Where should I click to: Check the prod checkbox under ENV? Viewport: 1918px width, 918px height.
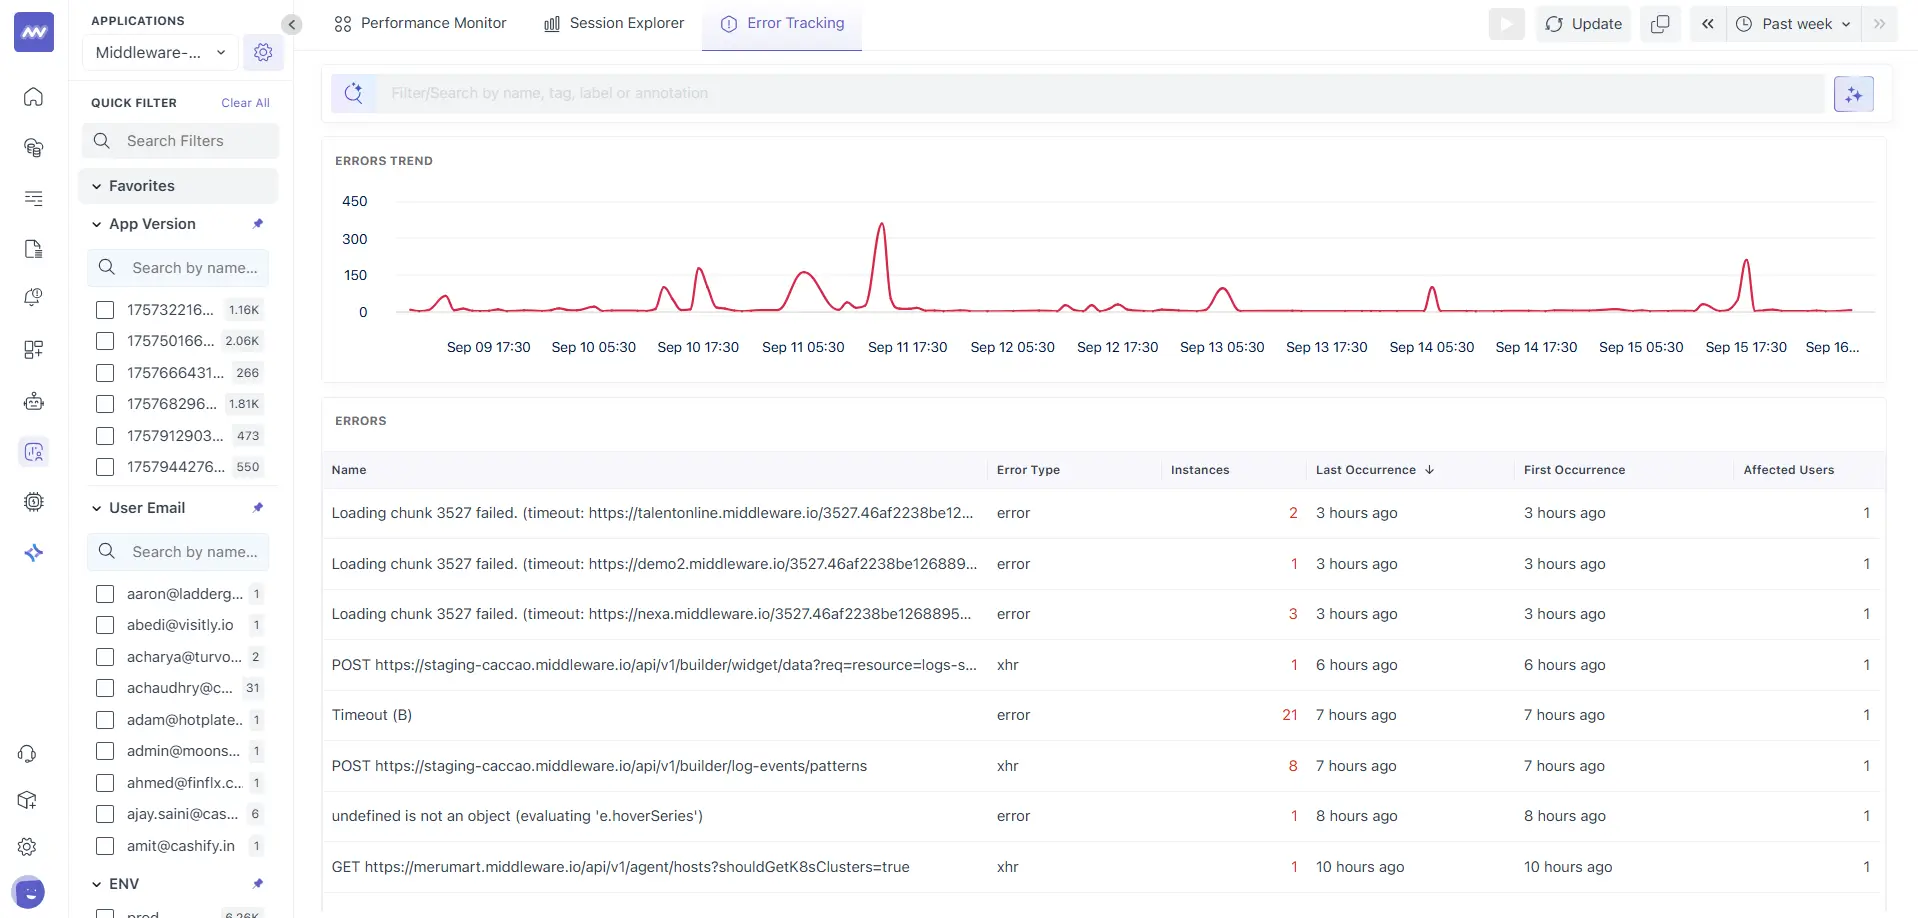(x=105, y=912)
